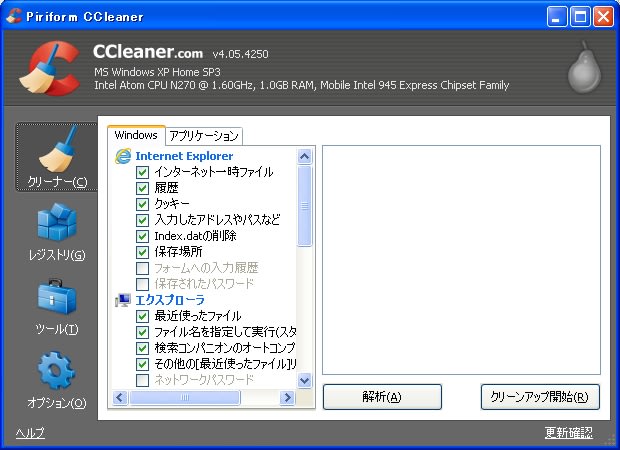The image size is (620, 450).
Task: Minimize the CCleaner window
Action: (557, 17)
